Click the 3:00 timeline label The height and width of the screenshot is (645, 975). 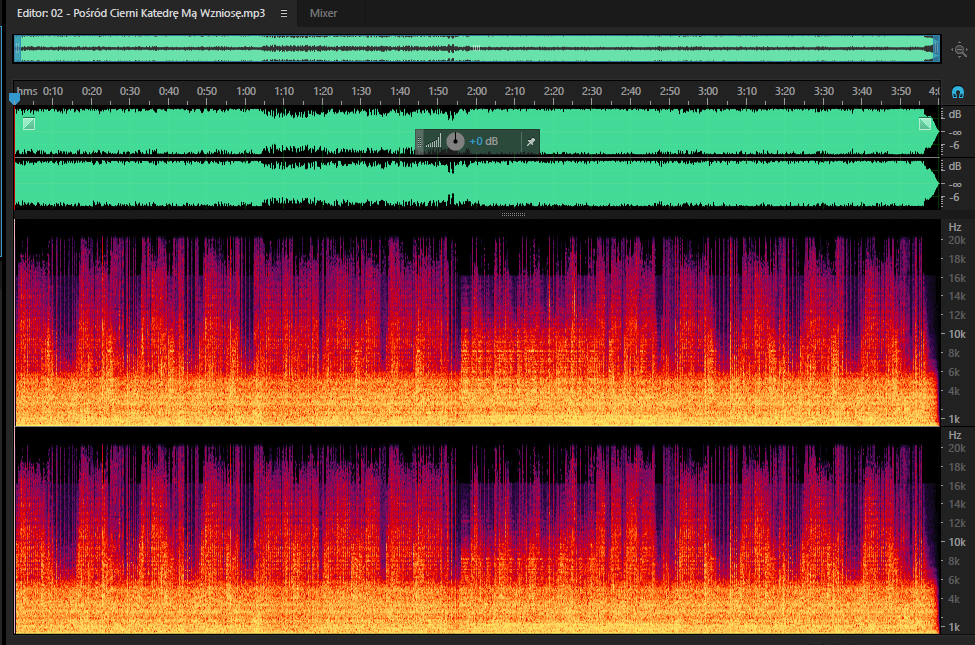click(x=708, y=91)
